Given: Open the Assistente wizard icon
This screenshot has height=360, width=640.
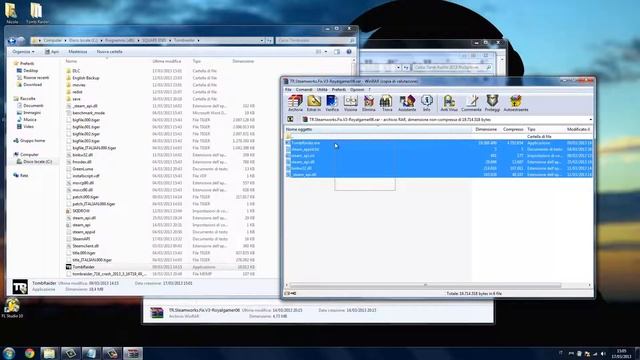Looking at the screenshot, I should tap(407, 103).
